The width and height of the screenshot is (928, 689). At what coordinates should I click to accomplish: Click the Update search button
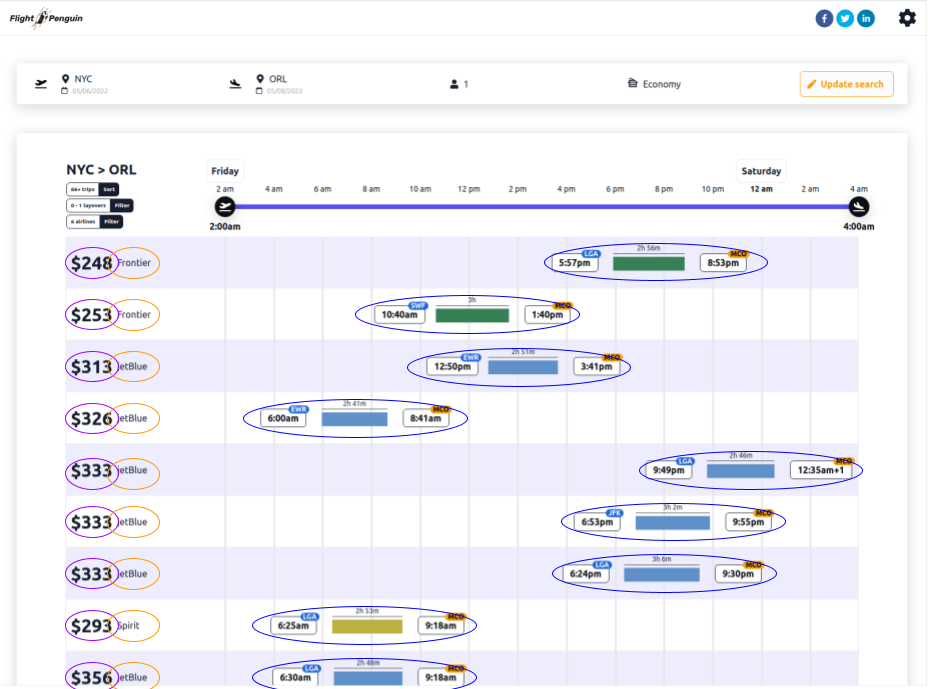pyautogui.click(x=846, y=84)
